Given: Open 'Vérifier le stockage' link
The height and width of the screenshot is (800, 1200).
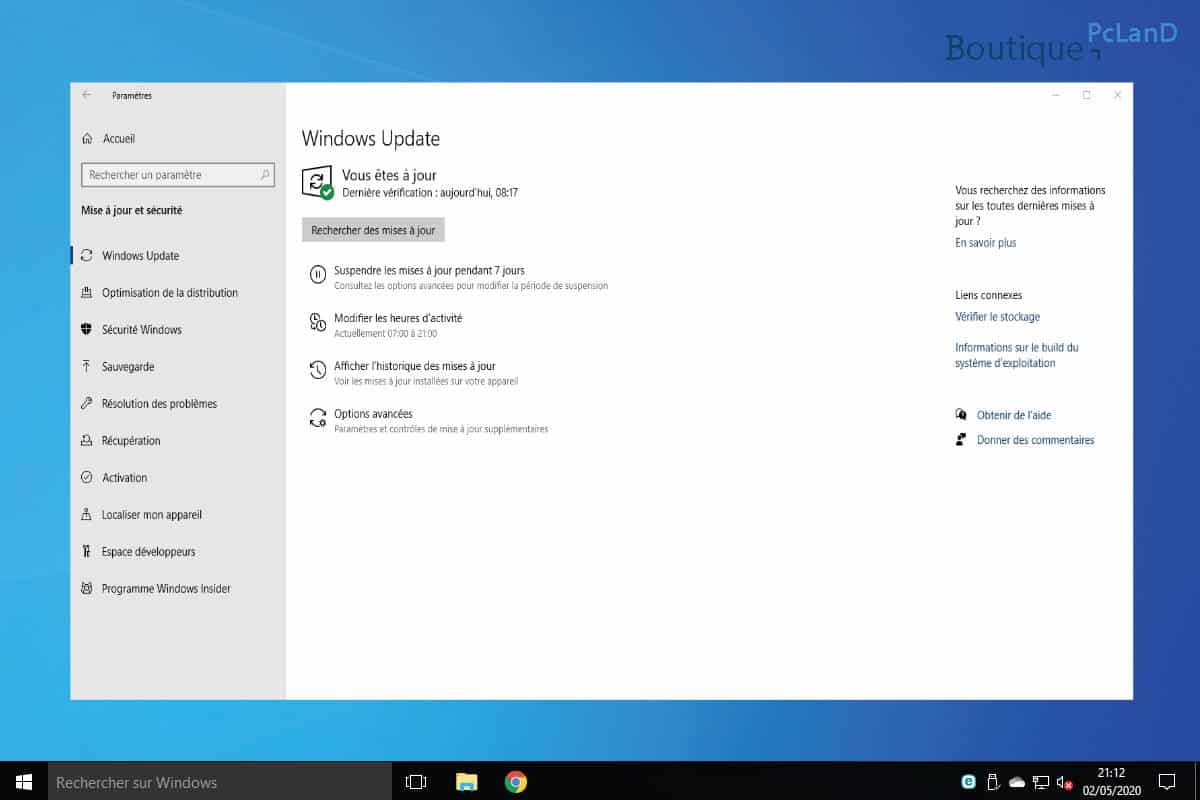Looking at the screenshot, I should click(x=997, y=317).
